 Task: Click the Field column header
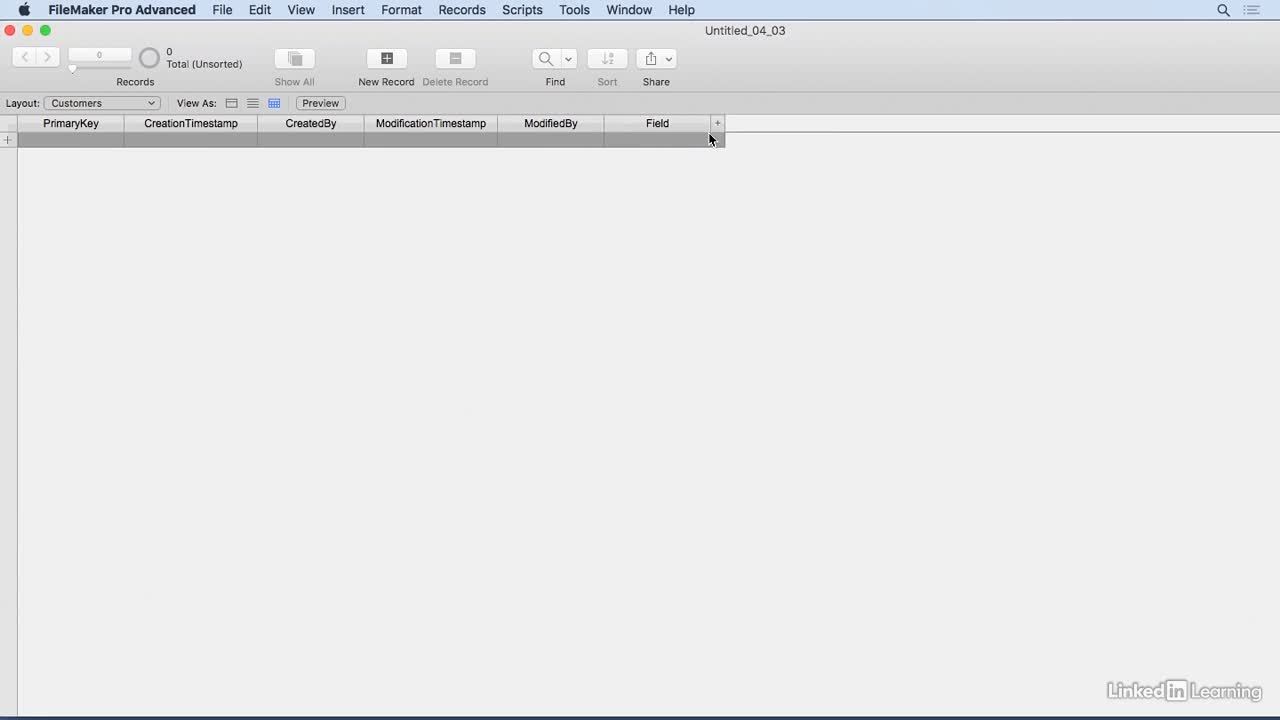tap(657, 123)
